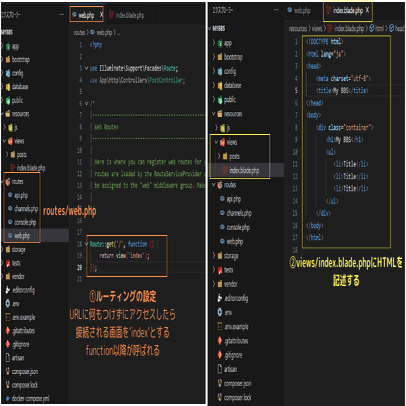
Task: Collapse the routes folder in right window
Action: pos(214,185)
